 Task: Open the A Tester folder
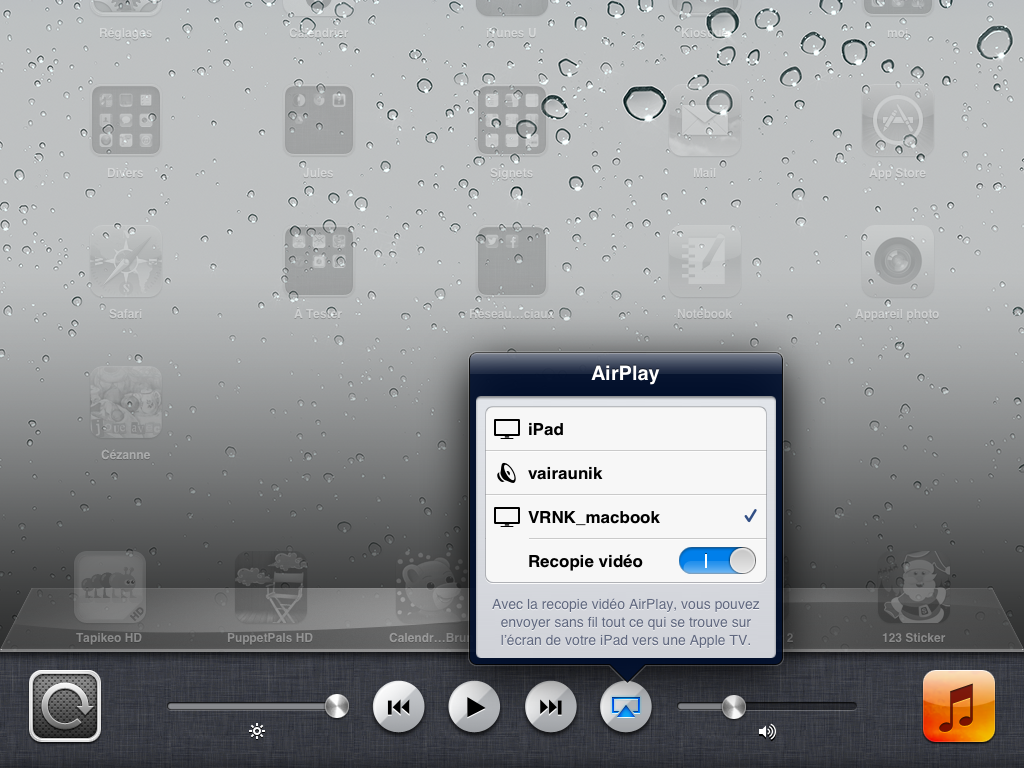pos(319,261)
